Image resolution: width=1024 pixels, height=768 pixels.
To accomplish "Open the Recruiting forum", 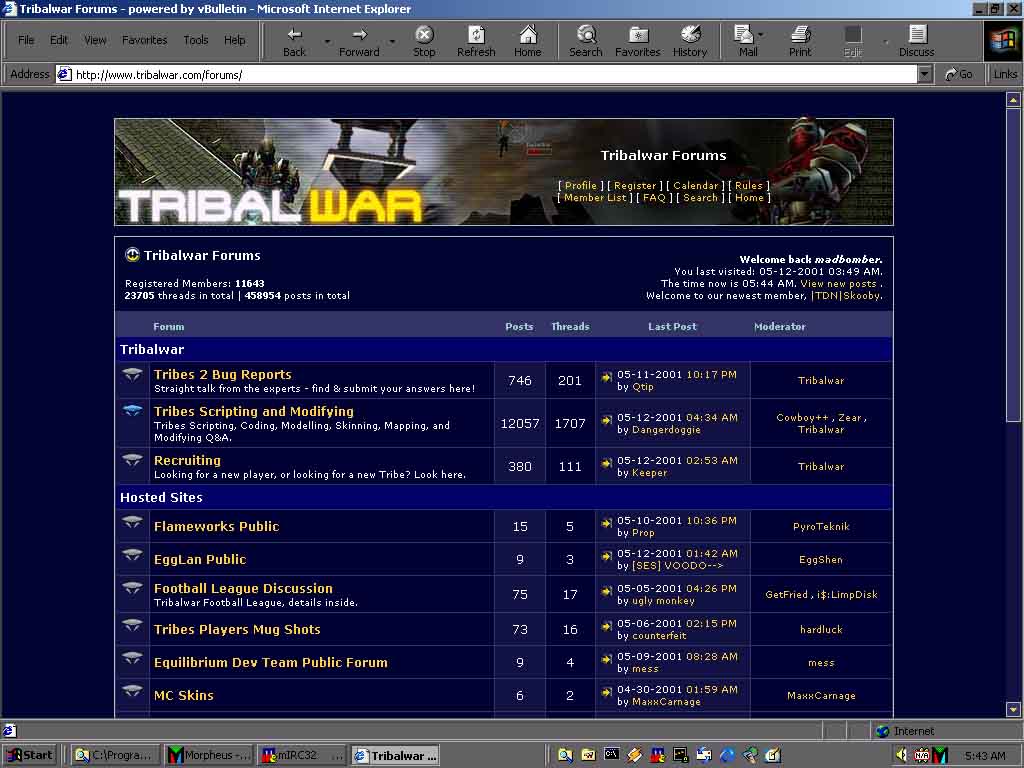I will point(187,460).
